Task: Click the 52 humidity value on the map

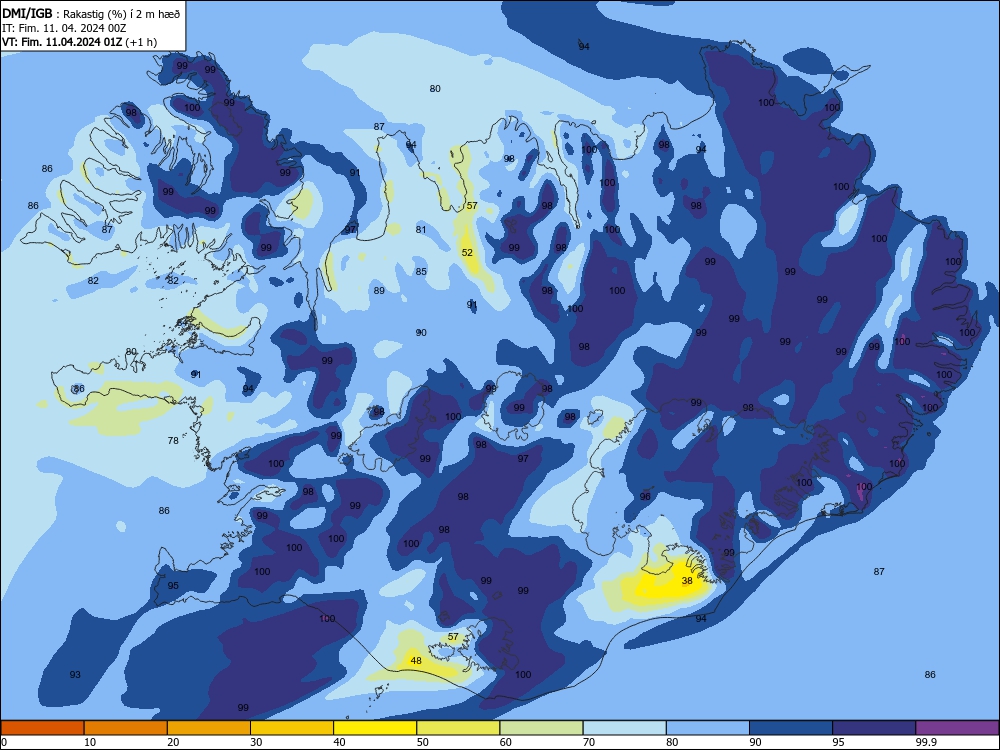Action: click(x=467, y=253)
